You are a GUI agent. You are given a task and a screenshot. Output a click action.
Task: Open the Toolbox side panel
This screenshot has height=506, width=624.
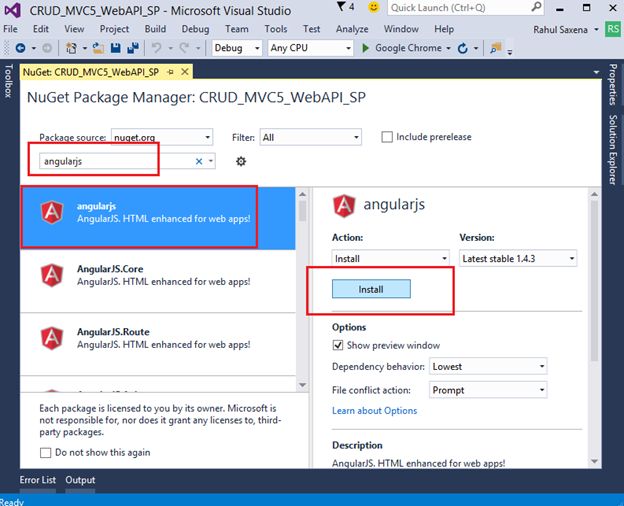(x=8, y=81)
